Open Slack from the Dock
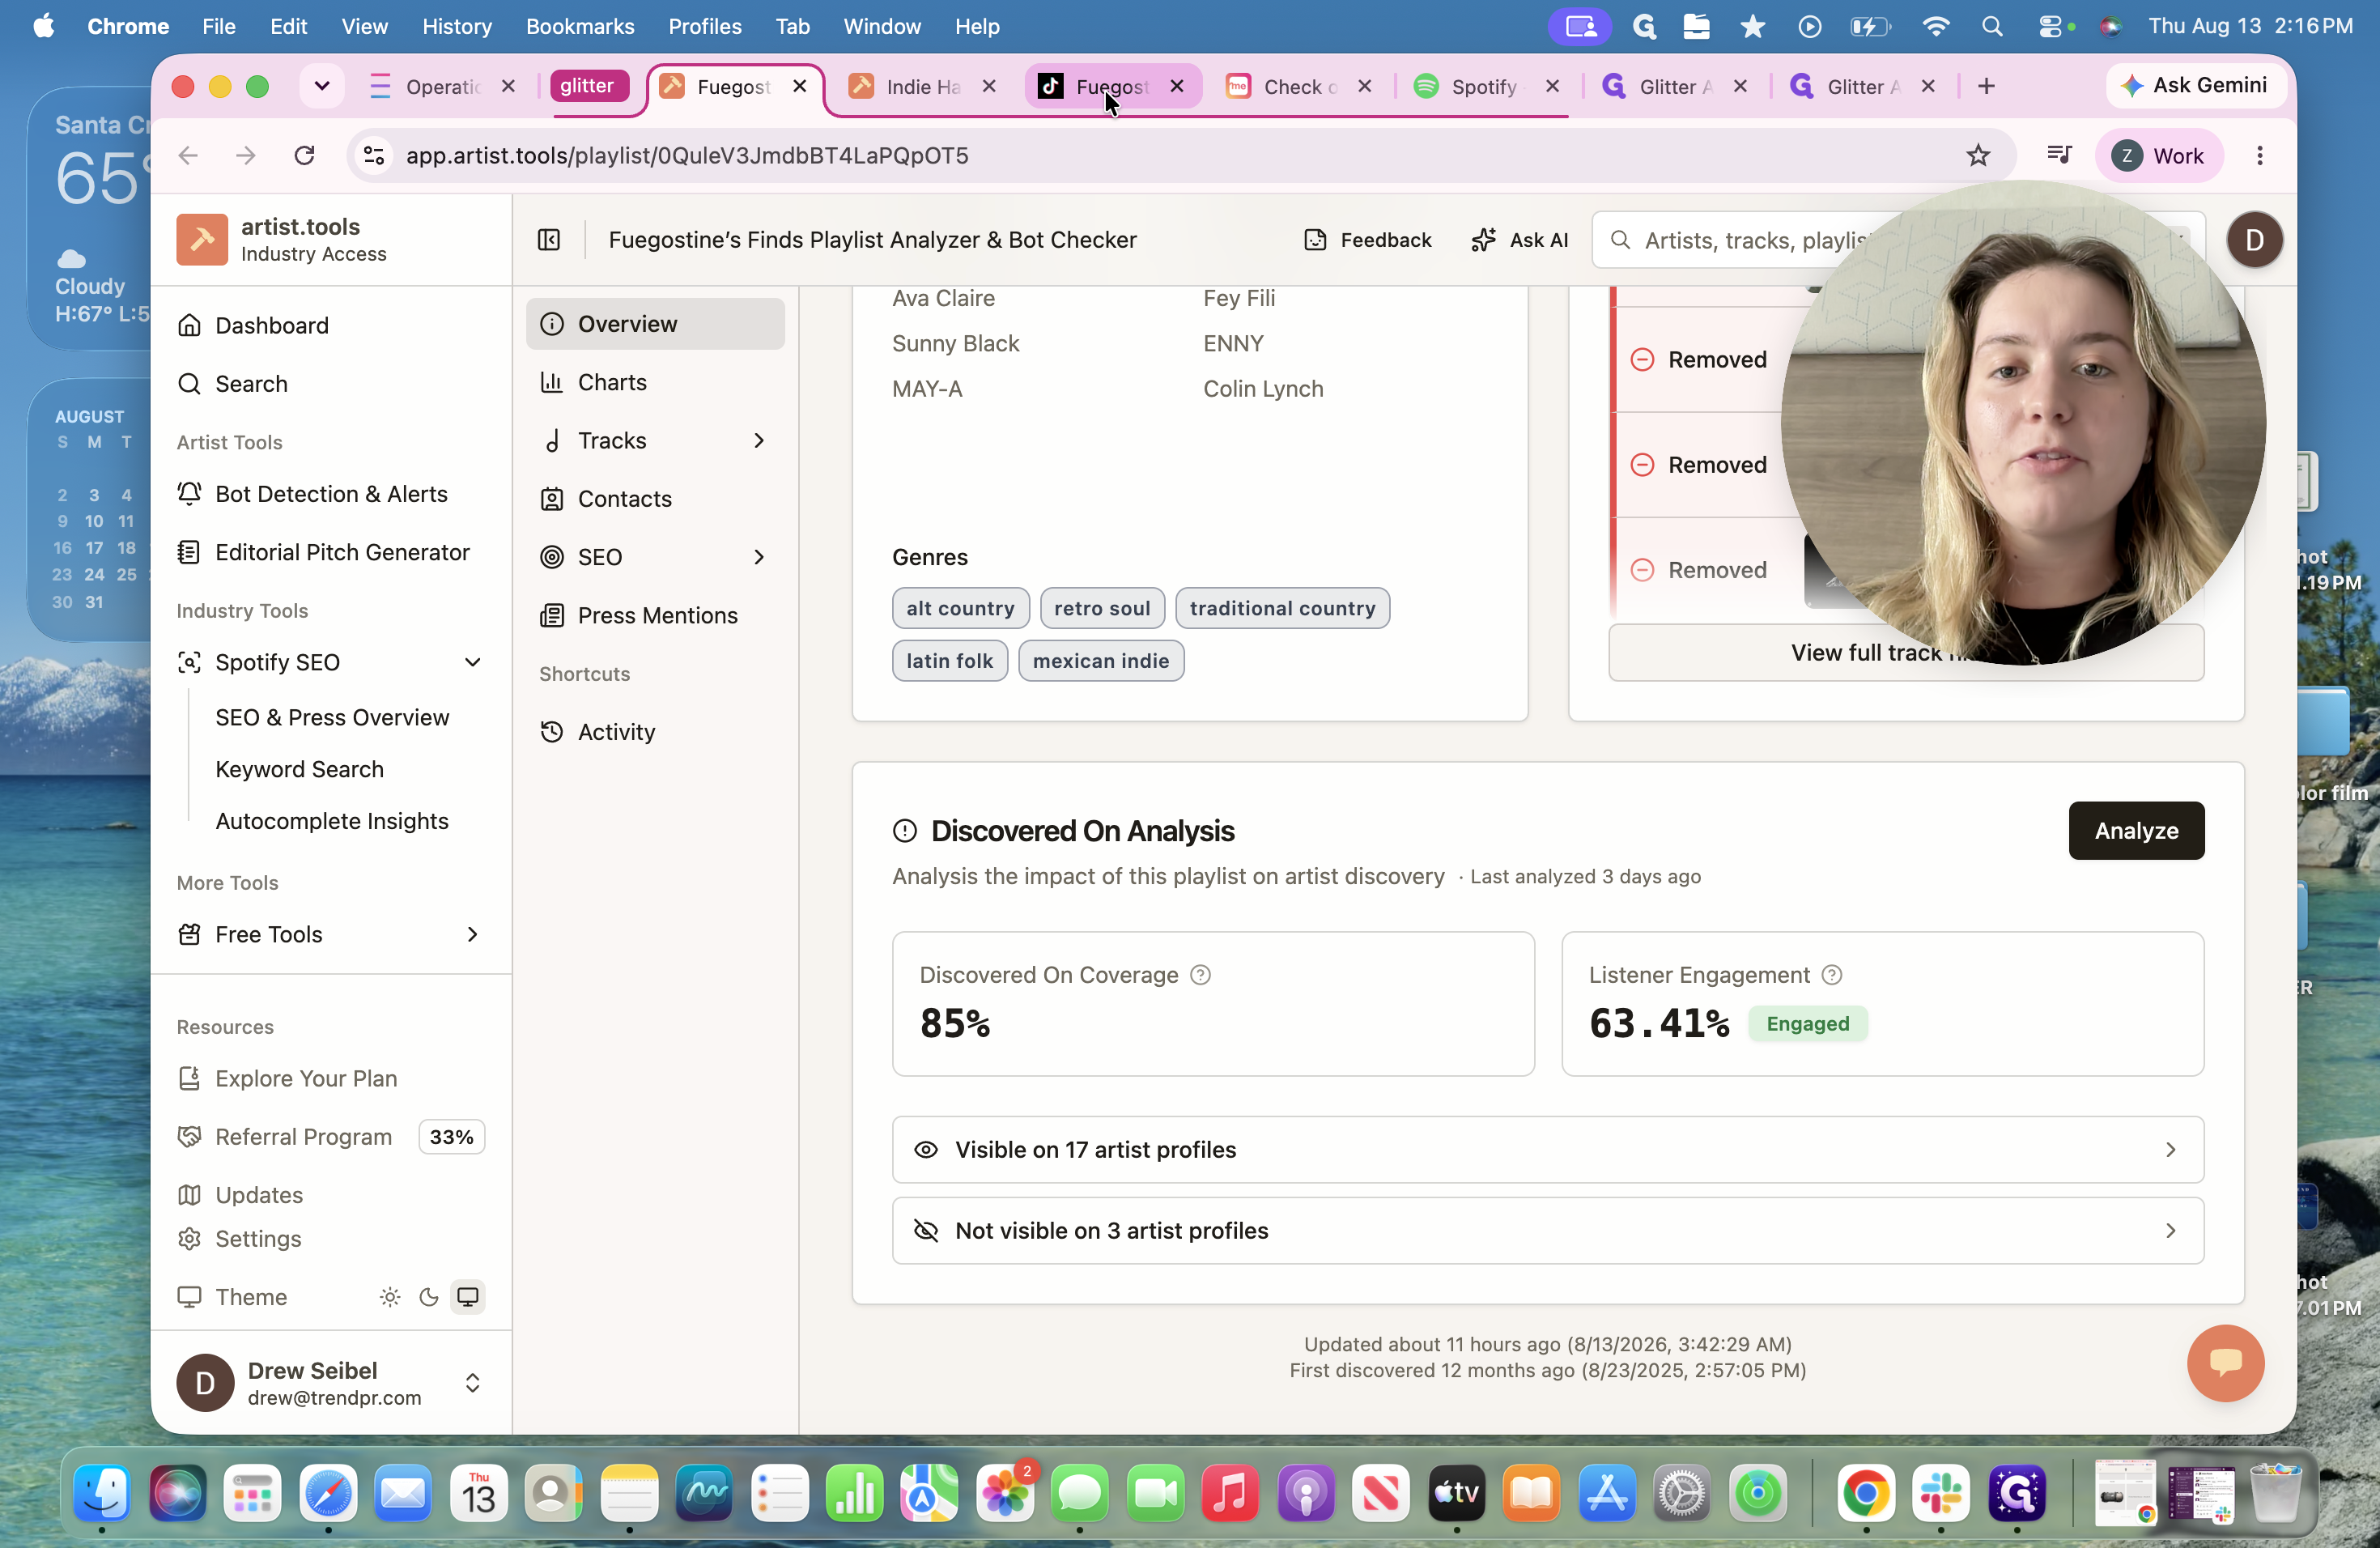2380x1548 pixels. 1940,1493
